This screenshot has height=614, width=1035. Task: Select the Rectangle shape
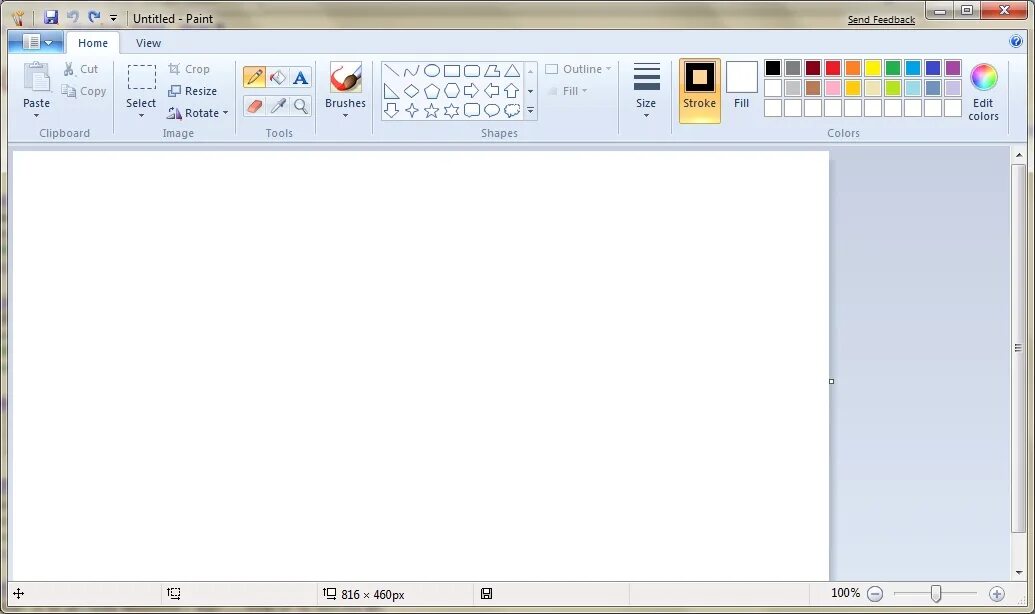tap(451, 71)
